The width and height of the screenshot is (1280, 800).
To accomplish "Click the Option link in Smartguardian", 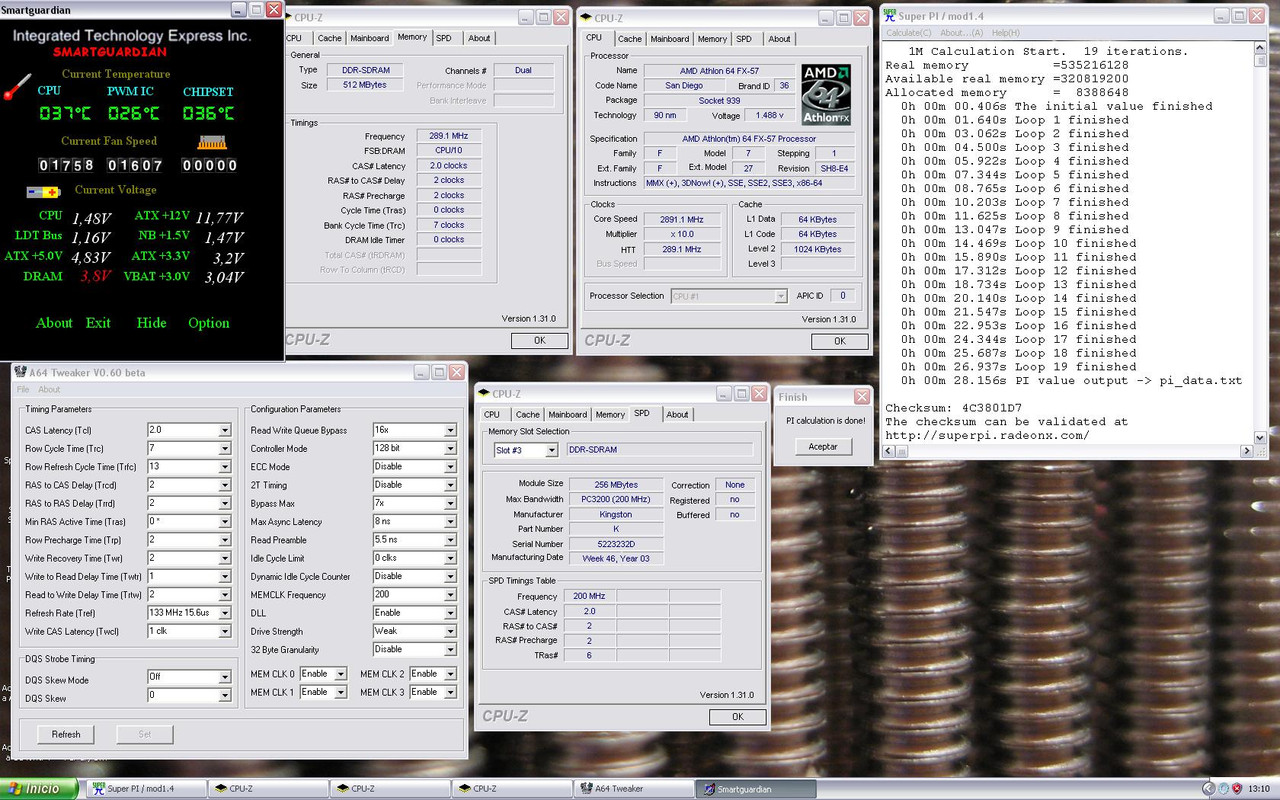I will pyautogui.click(x=209, y=323).
